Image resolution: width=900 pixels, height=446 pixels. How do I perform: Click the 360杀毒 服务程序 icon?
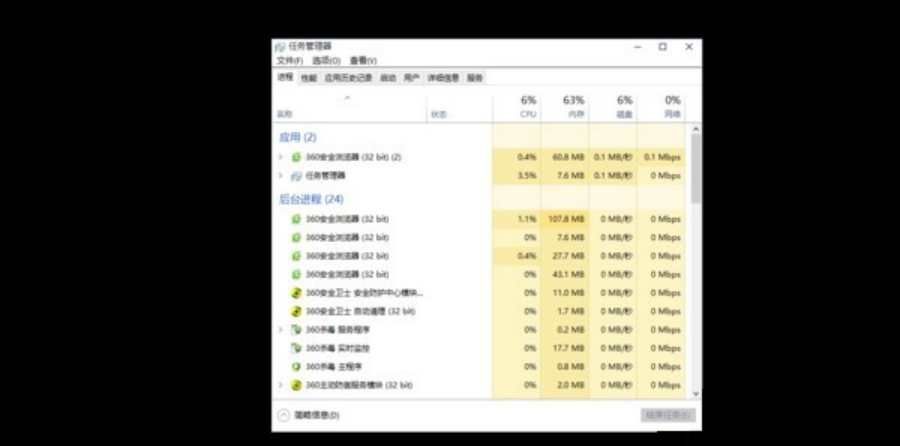click(x=296, y=329)
